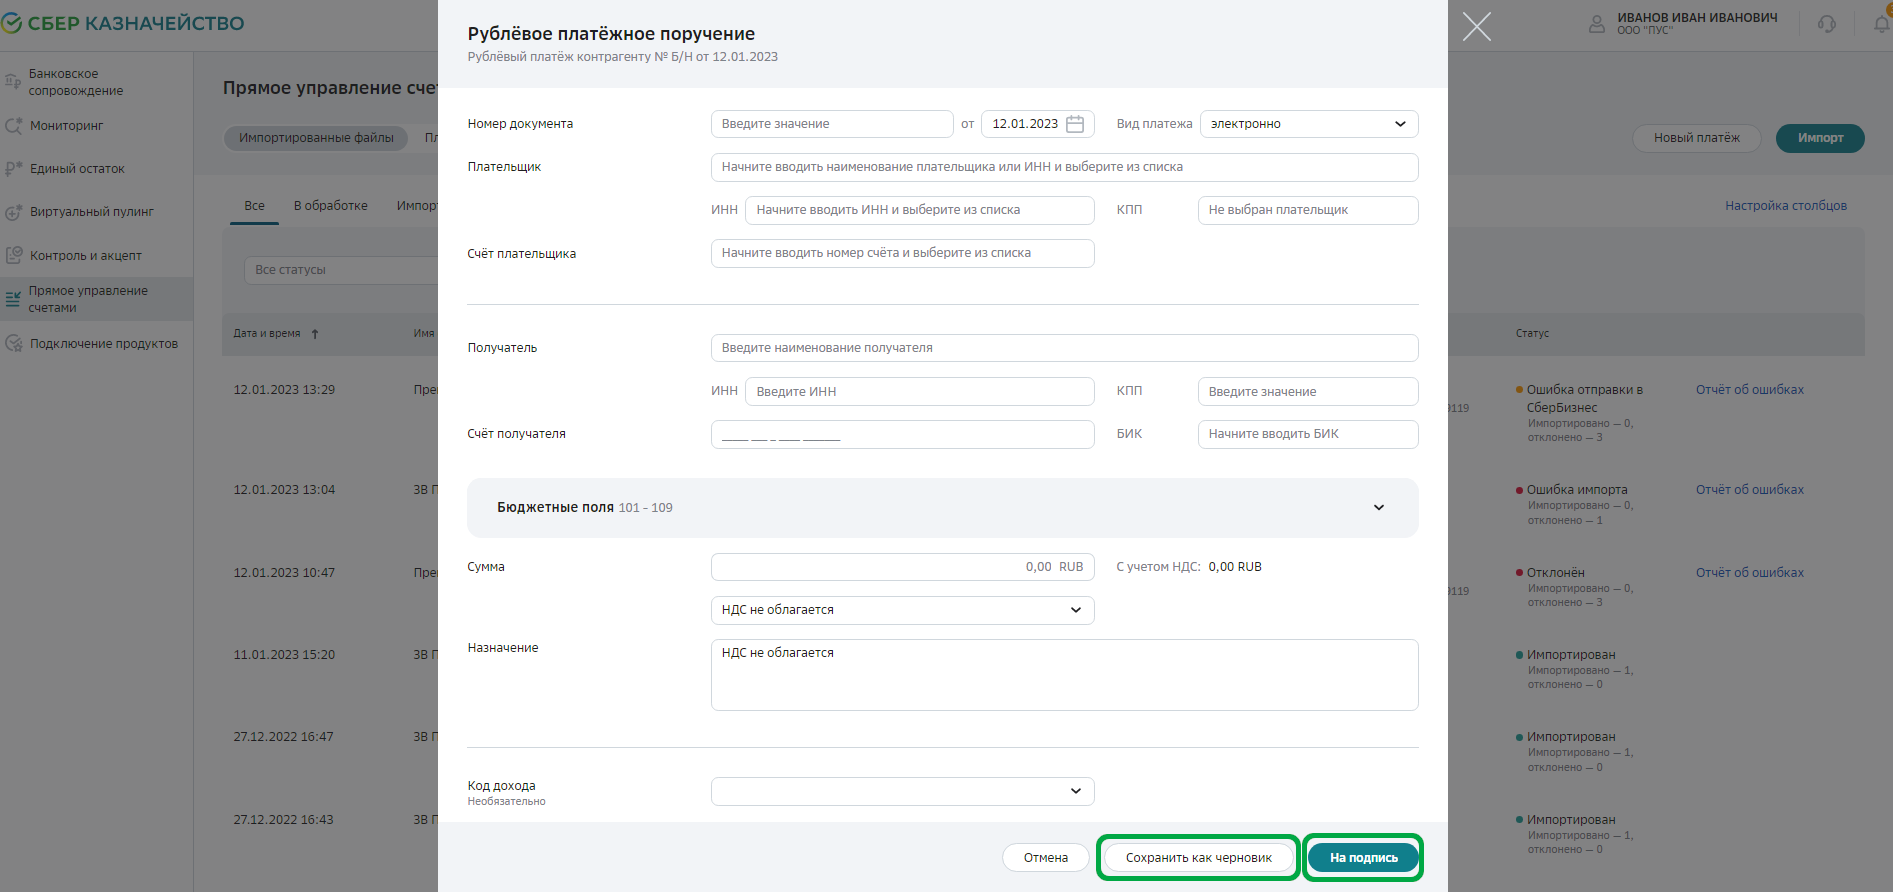Screen dimensions: 1893x892
Task: Expand the Бюджетные поля section
Action: [1378, 508]
